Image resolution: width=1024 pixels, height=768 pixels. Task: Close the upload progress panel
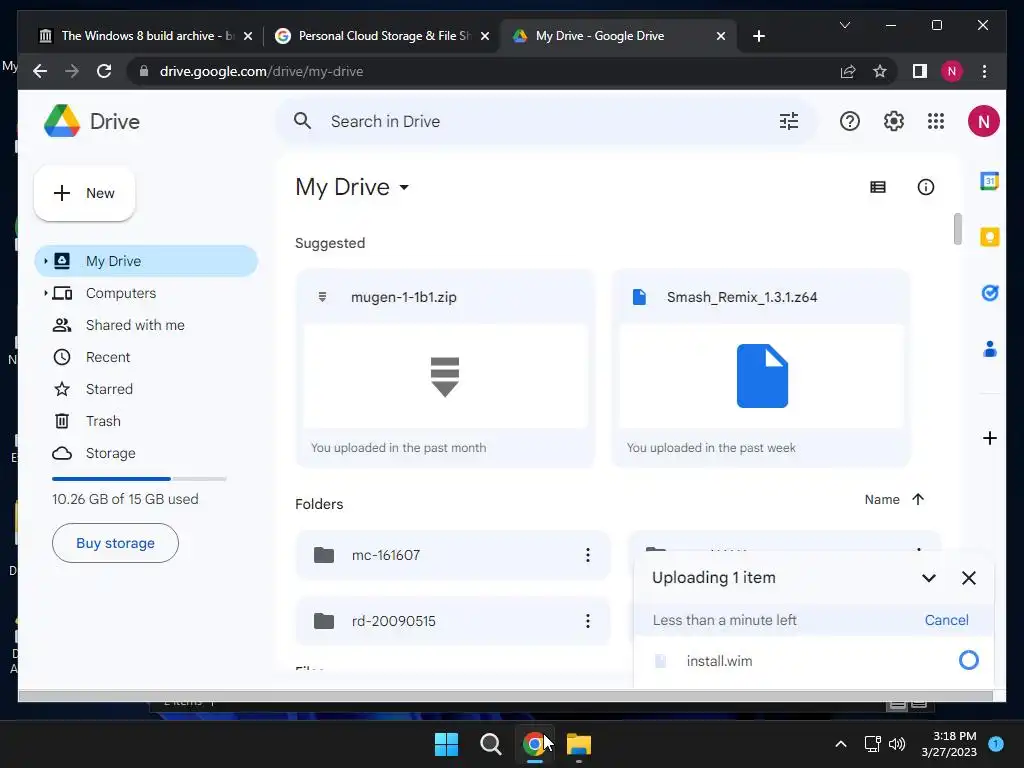[x=968, y=578]
